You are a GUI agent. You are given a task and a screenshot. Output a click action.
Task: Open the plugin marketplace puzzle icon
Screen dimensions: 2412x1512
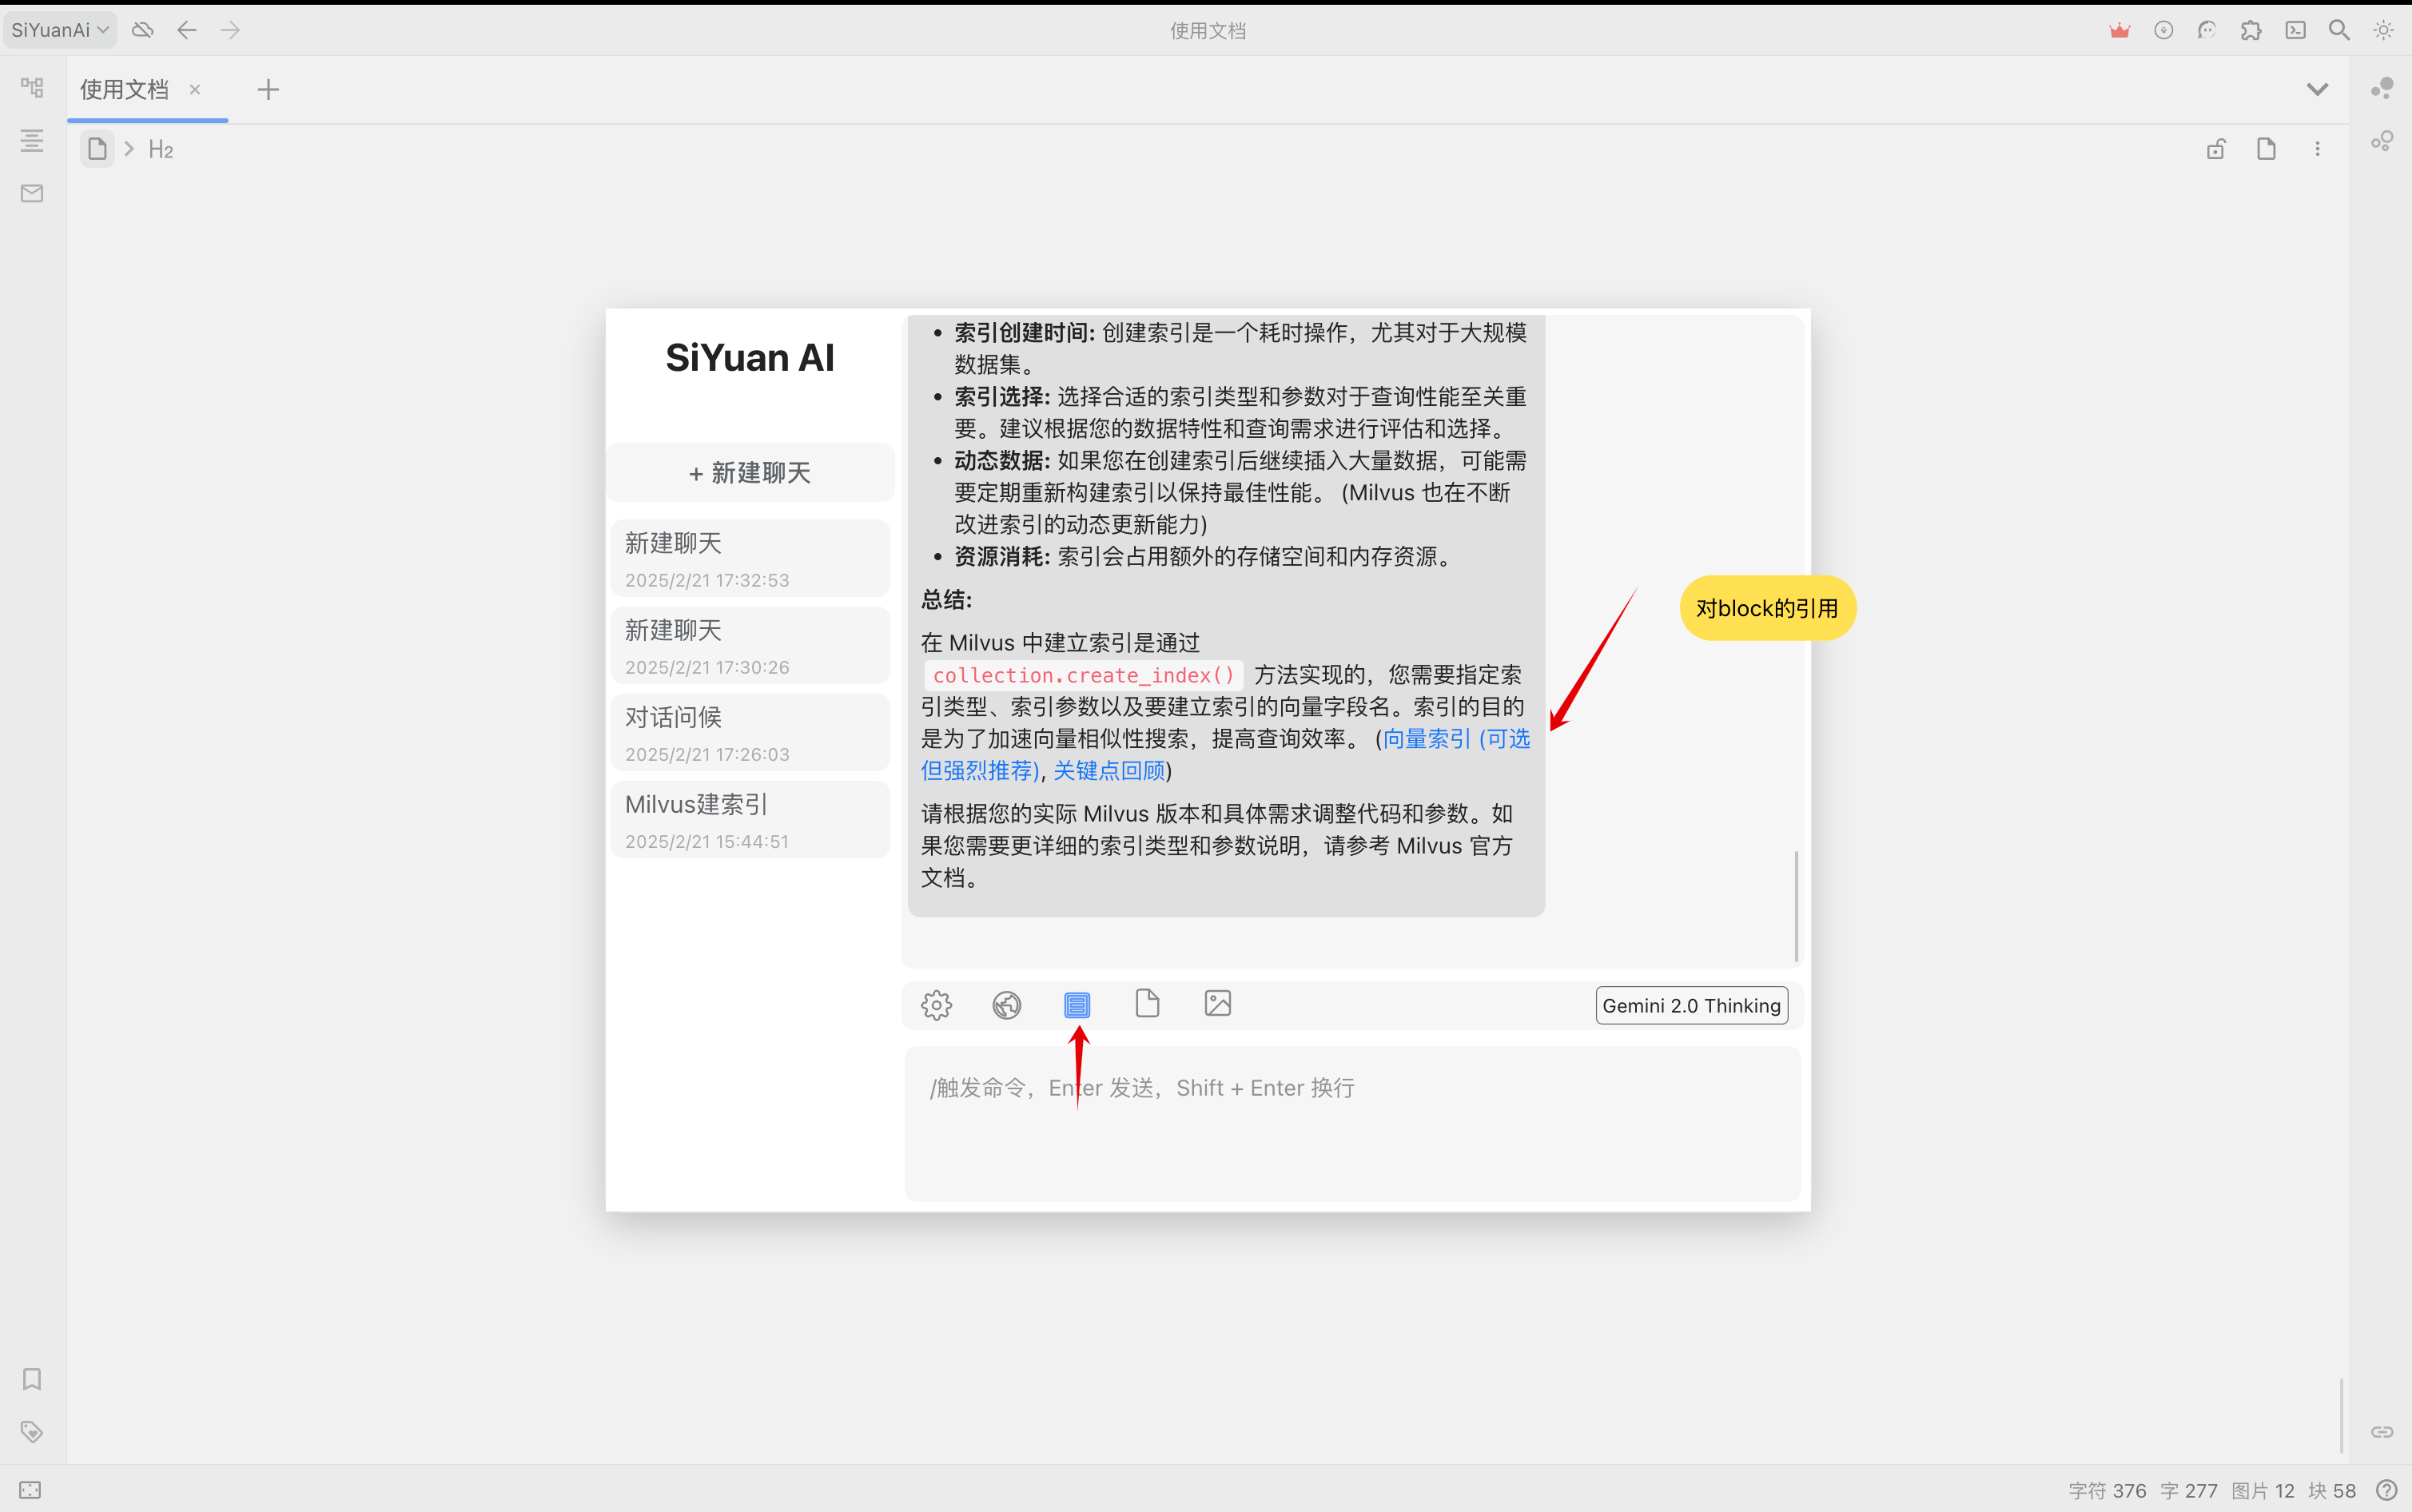pos(2251,29)
